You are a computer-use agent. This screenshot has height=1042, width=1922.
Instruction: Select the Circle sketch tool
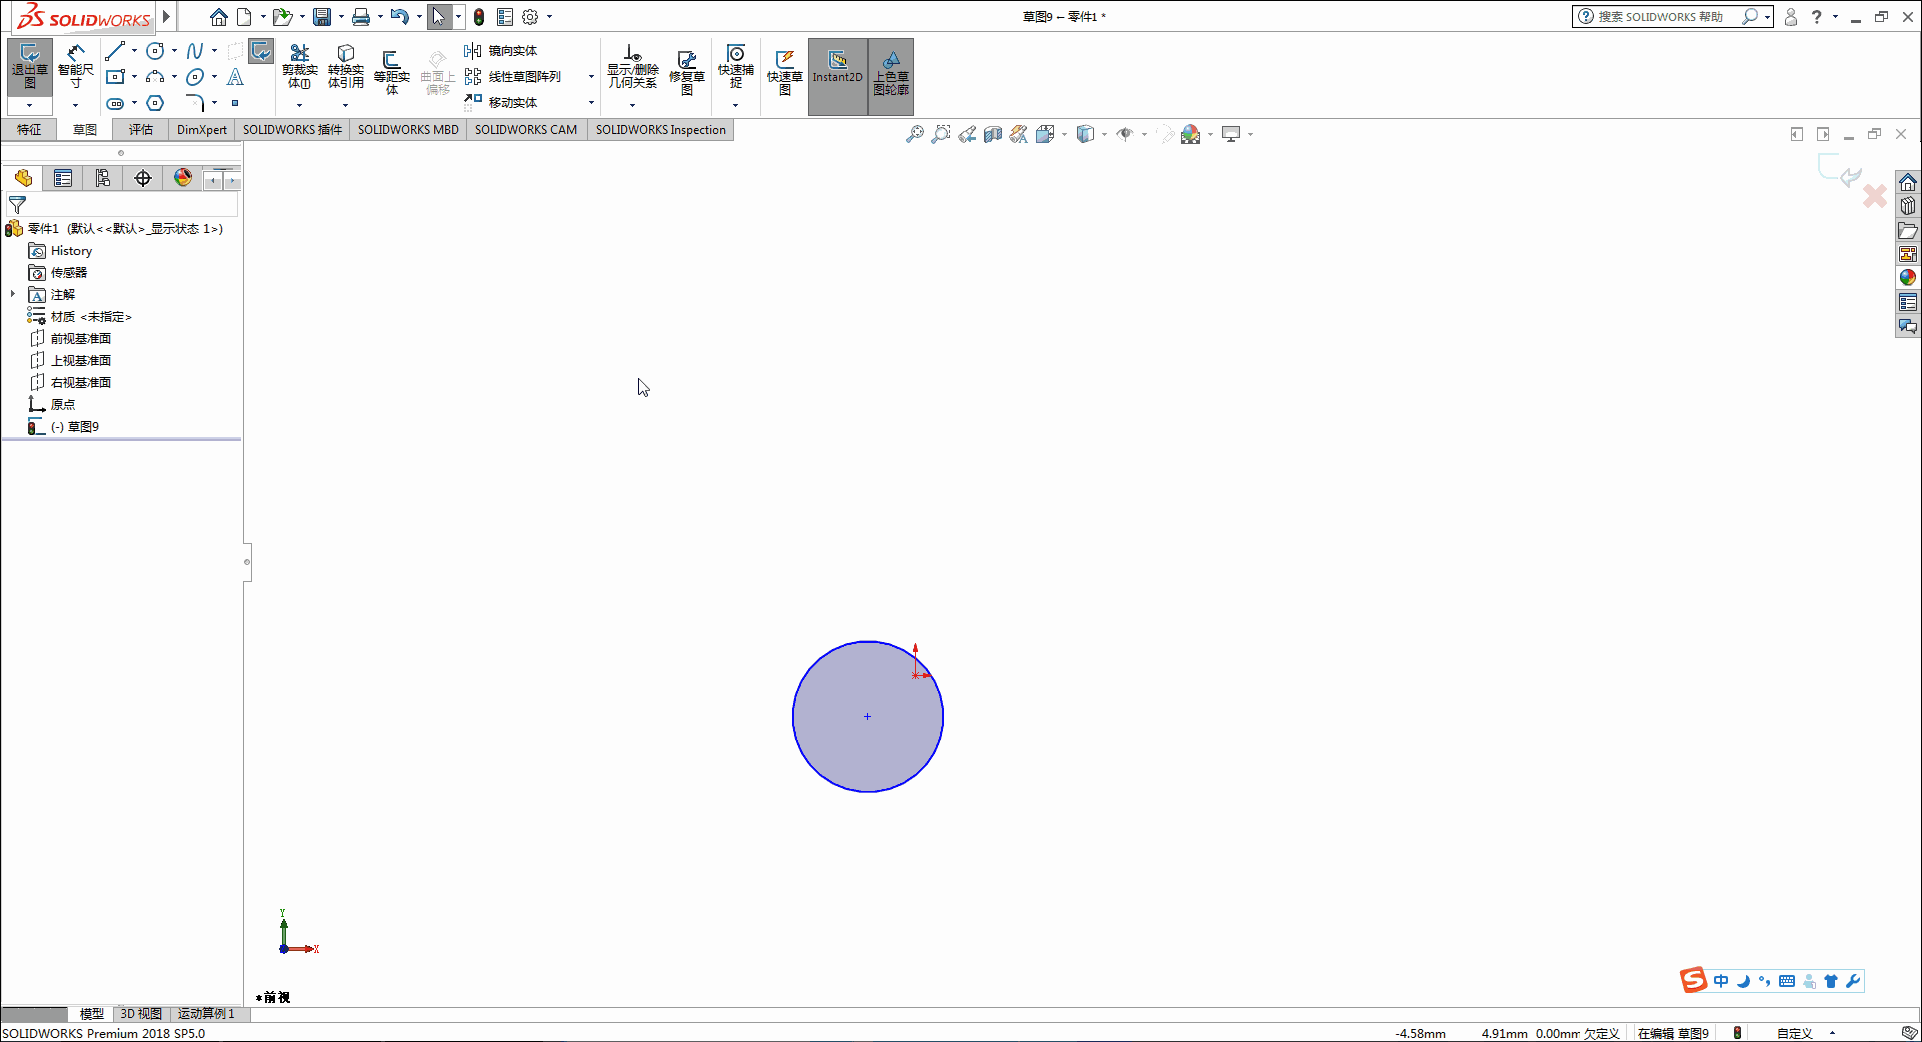[155, 51]
